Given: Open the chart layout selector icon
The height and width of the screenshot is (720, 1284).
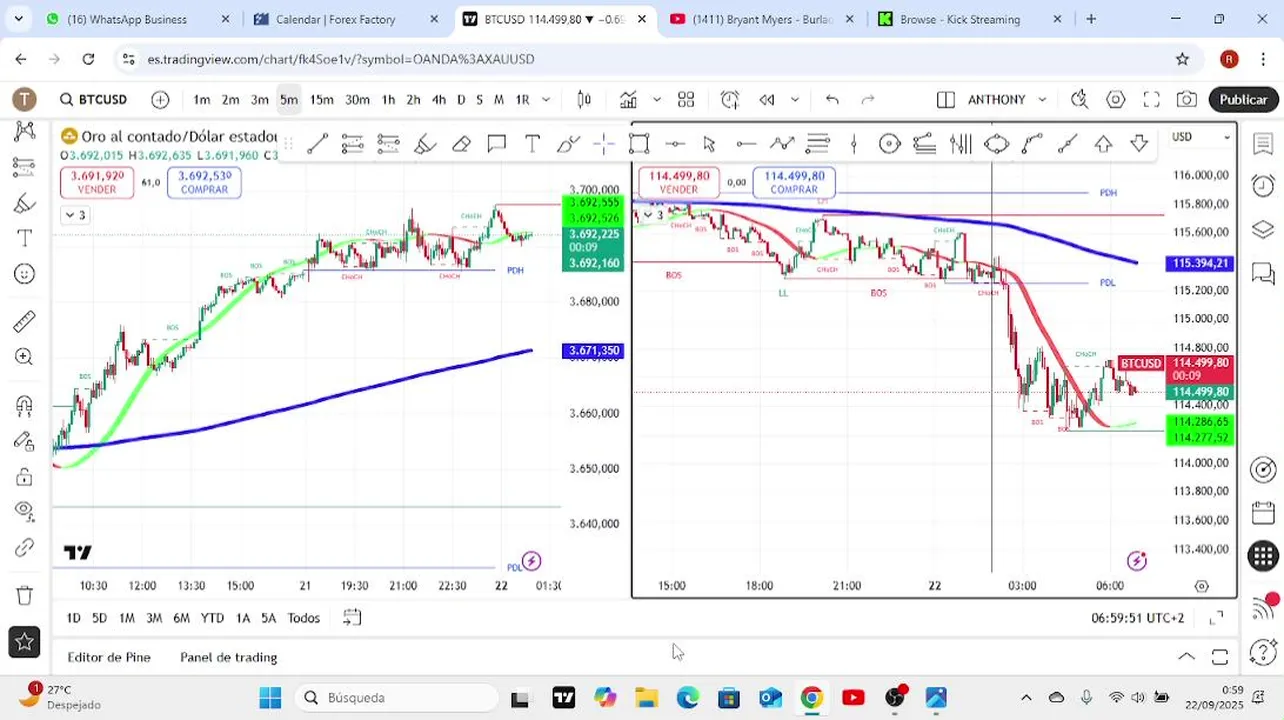Looking at the screenshot, I should 946,99.
